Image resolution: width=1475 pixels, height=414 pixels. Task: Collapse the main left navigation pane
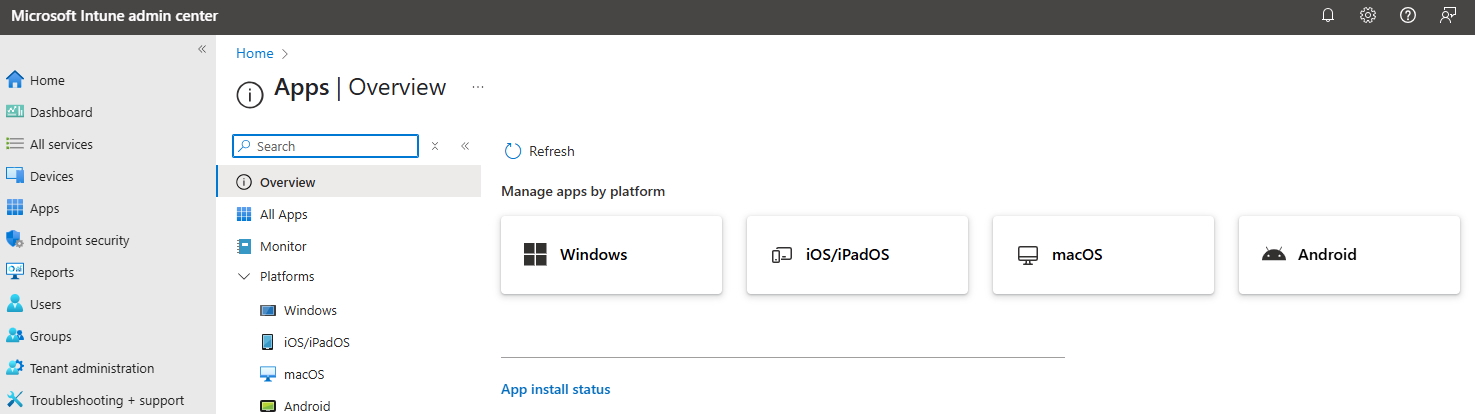pos(201,49)
